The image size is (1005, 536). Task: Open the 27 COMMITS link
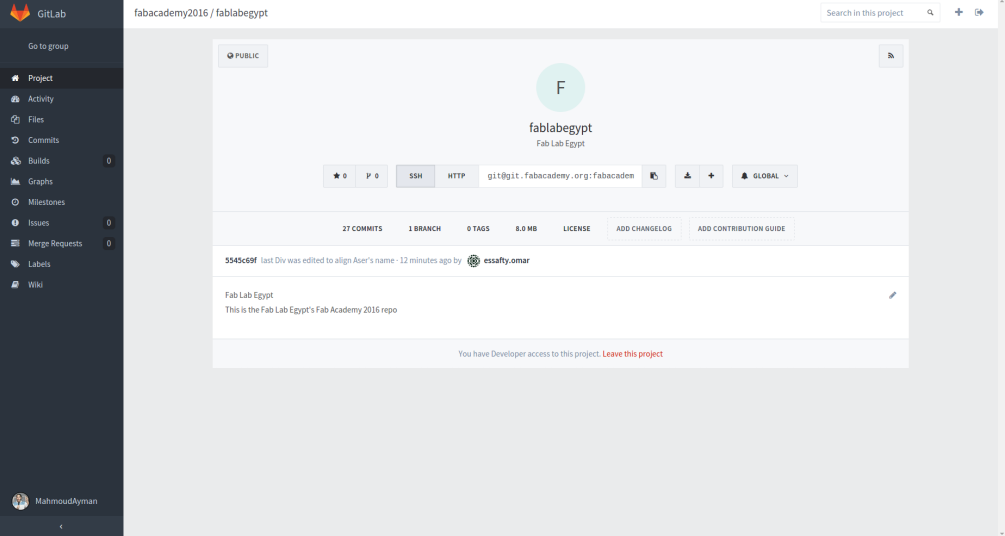362,228
